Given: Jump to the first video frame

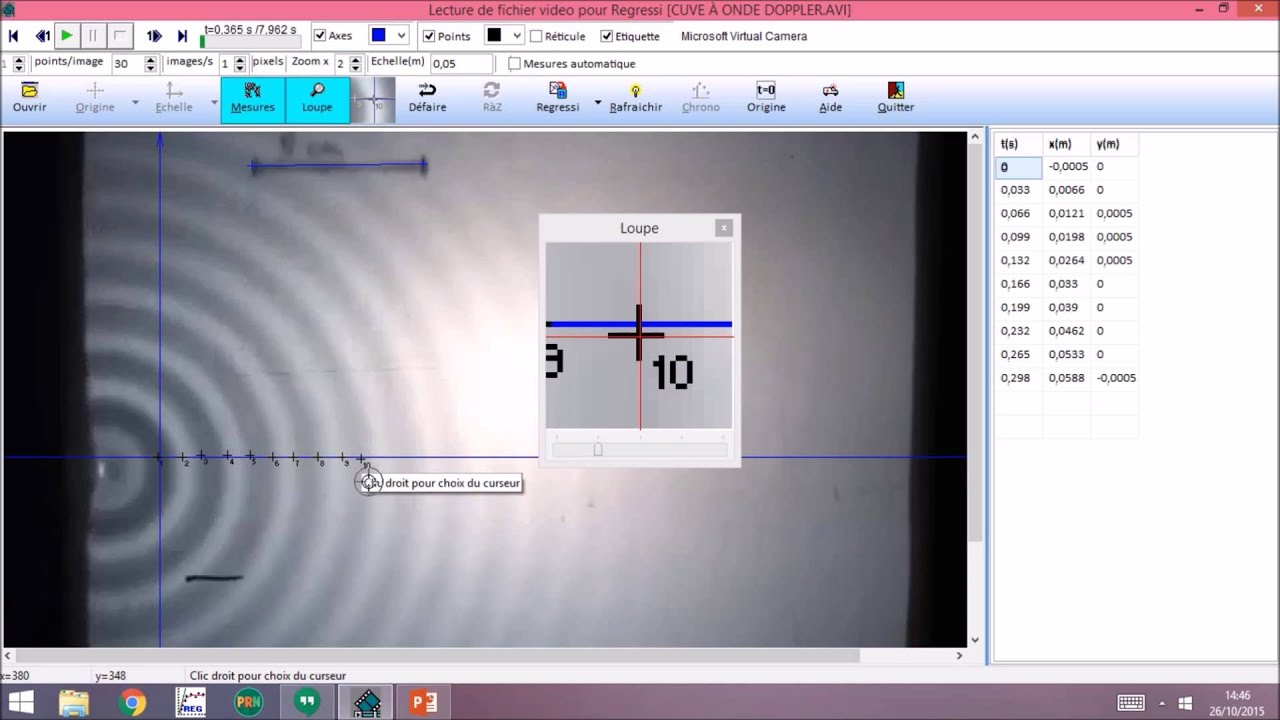Looking at the screenshot, I should tap(14, 36).
